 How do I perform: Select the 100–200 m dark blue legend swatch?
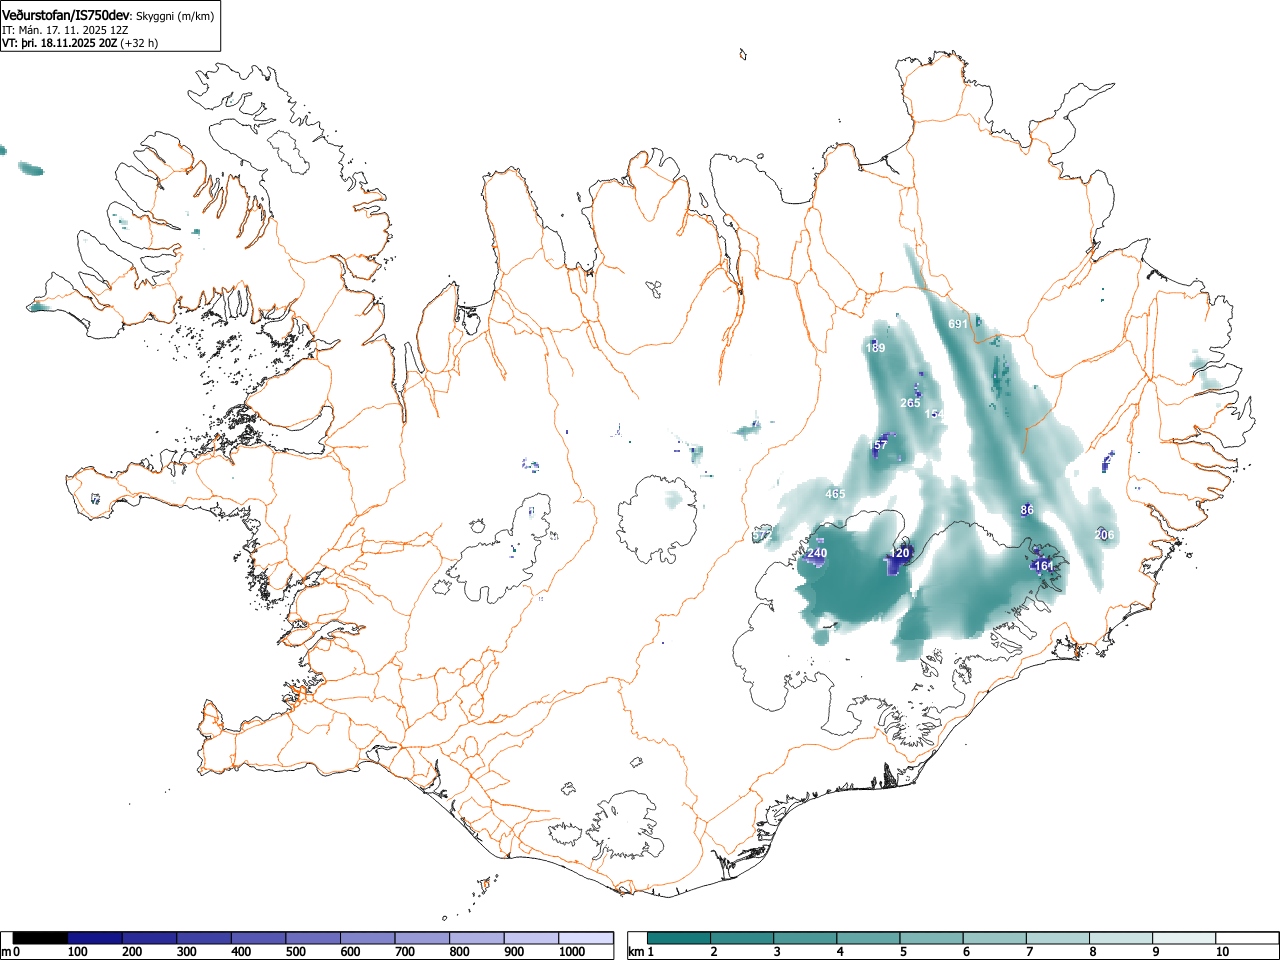click(x=95, y=938)
